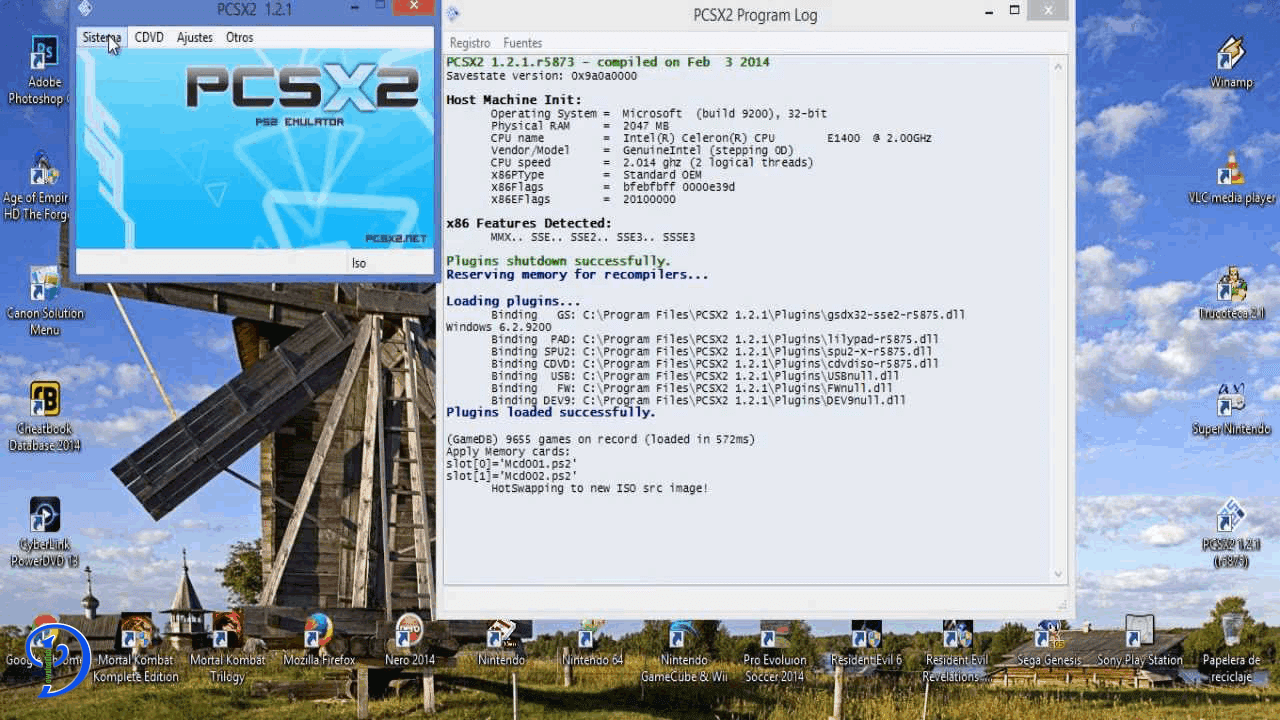Click the Program Log scrollbar up arrow

1059,65
